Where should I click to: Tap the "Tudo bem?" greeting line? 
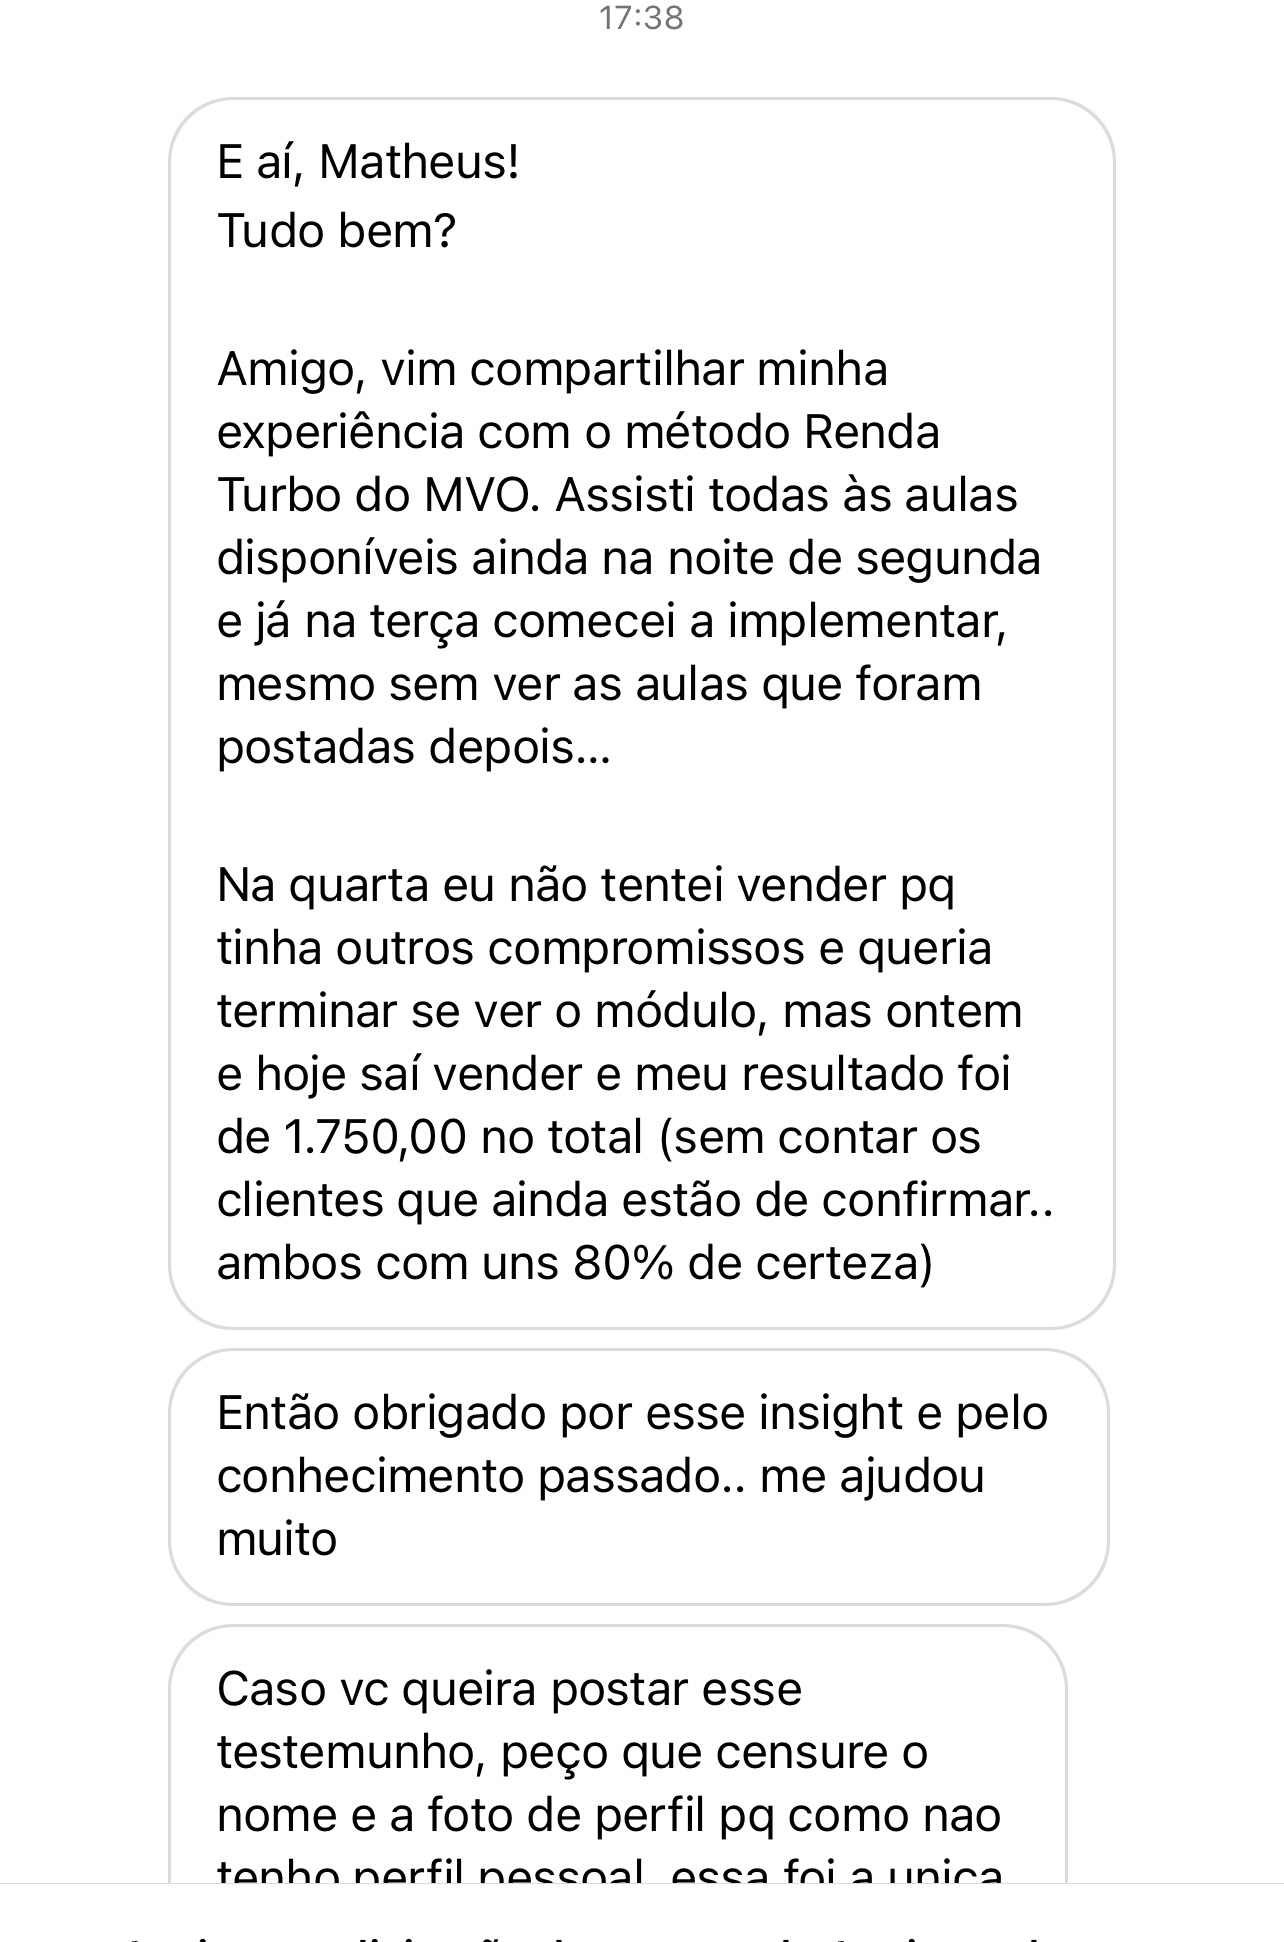click(336, 231)
